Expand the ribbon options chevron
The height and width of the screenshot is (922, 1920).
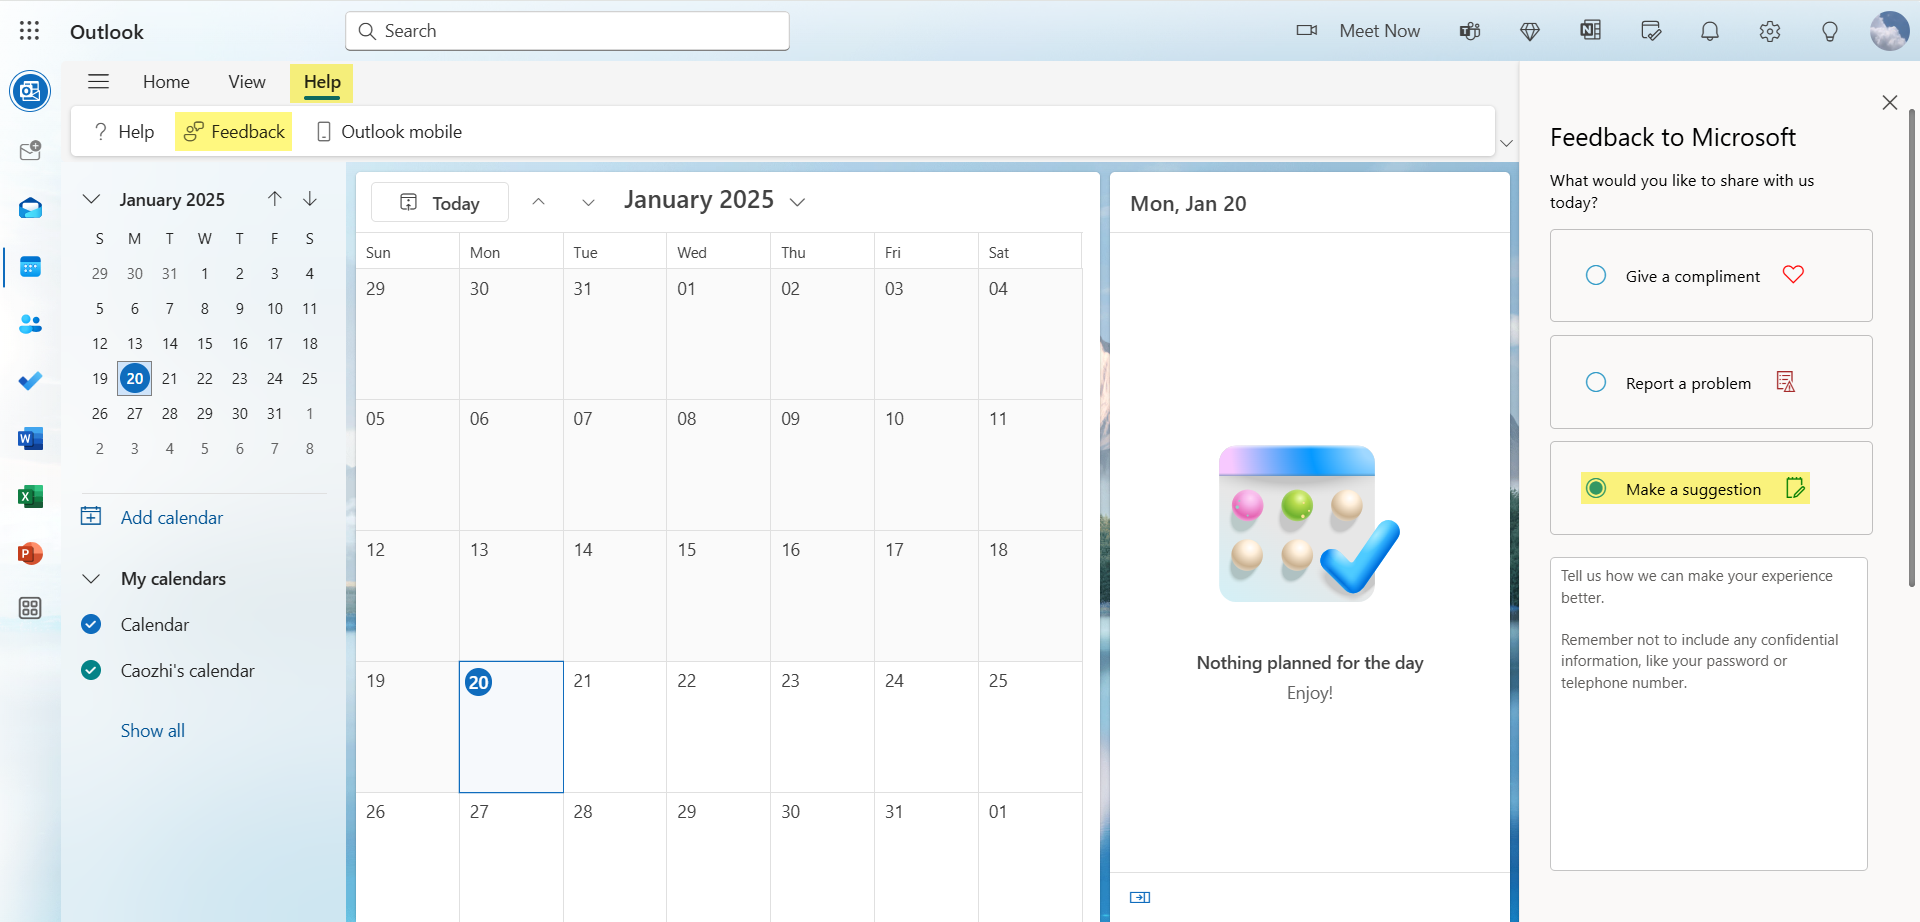pos(1506,144)
